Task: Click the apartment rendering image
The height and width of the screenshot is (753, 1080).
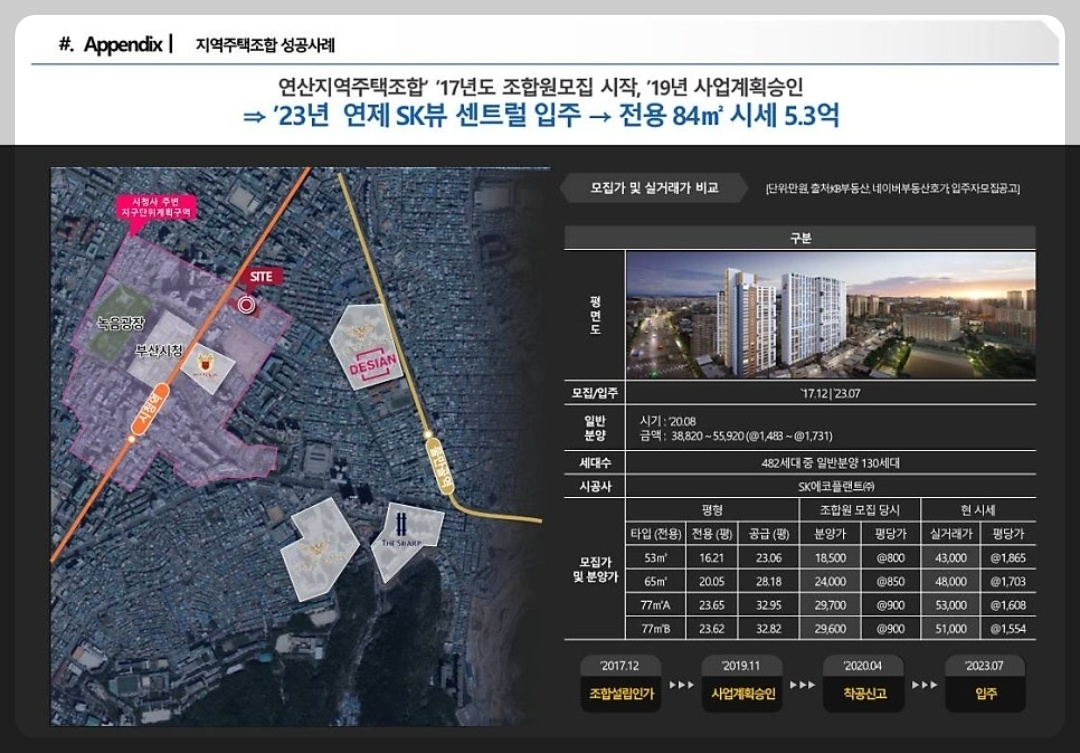Action: [830, 315]
